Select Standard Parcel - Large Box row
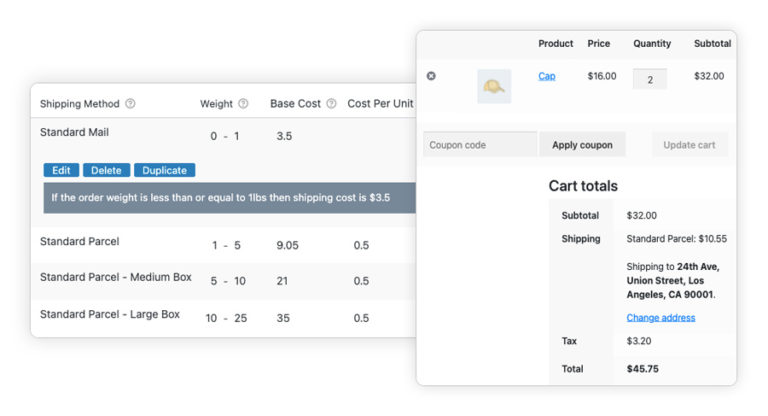The image size is (768, 416). (110, 314)
